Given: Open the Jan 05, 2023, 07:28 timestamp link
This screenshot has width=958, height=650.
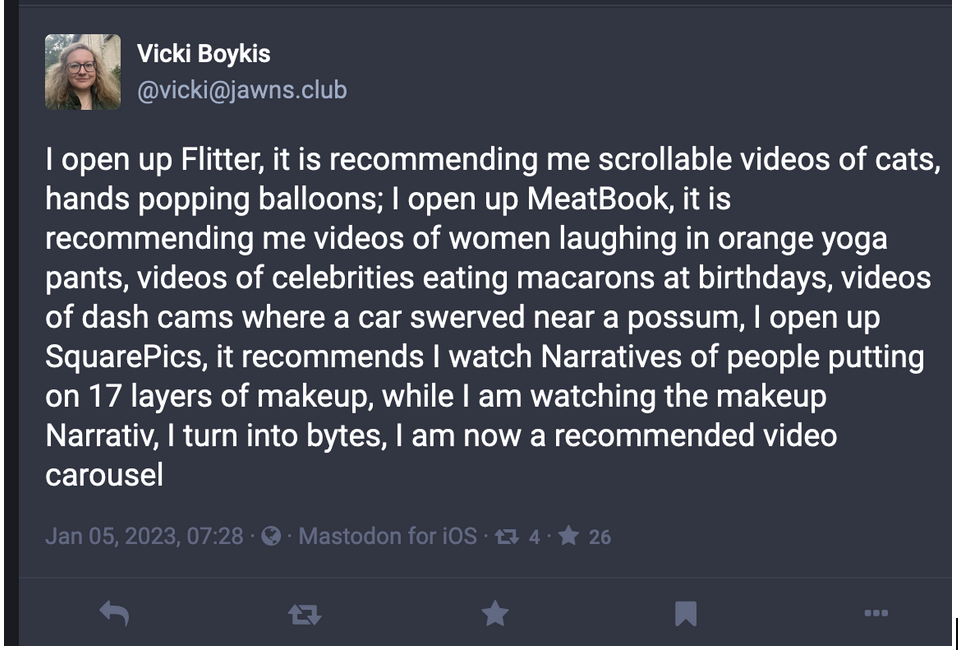Looking at the screenshot, I should pos(144,536).
